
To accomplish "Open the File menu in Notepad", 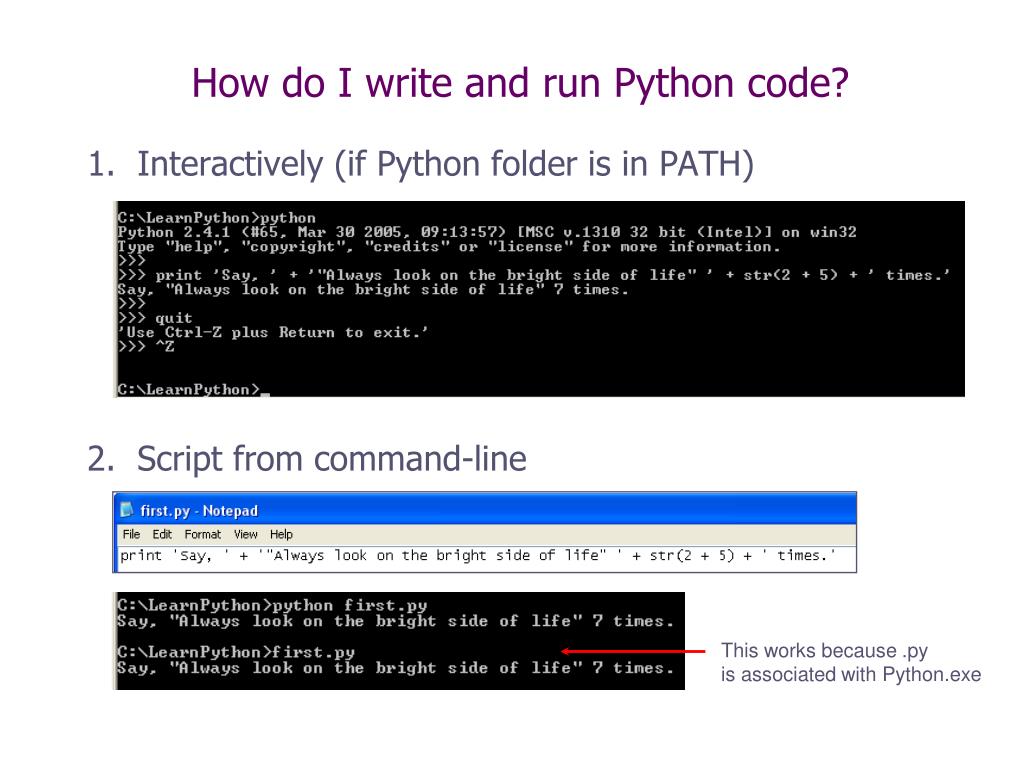I will pos(131,534).
